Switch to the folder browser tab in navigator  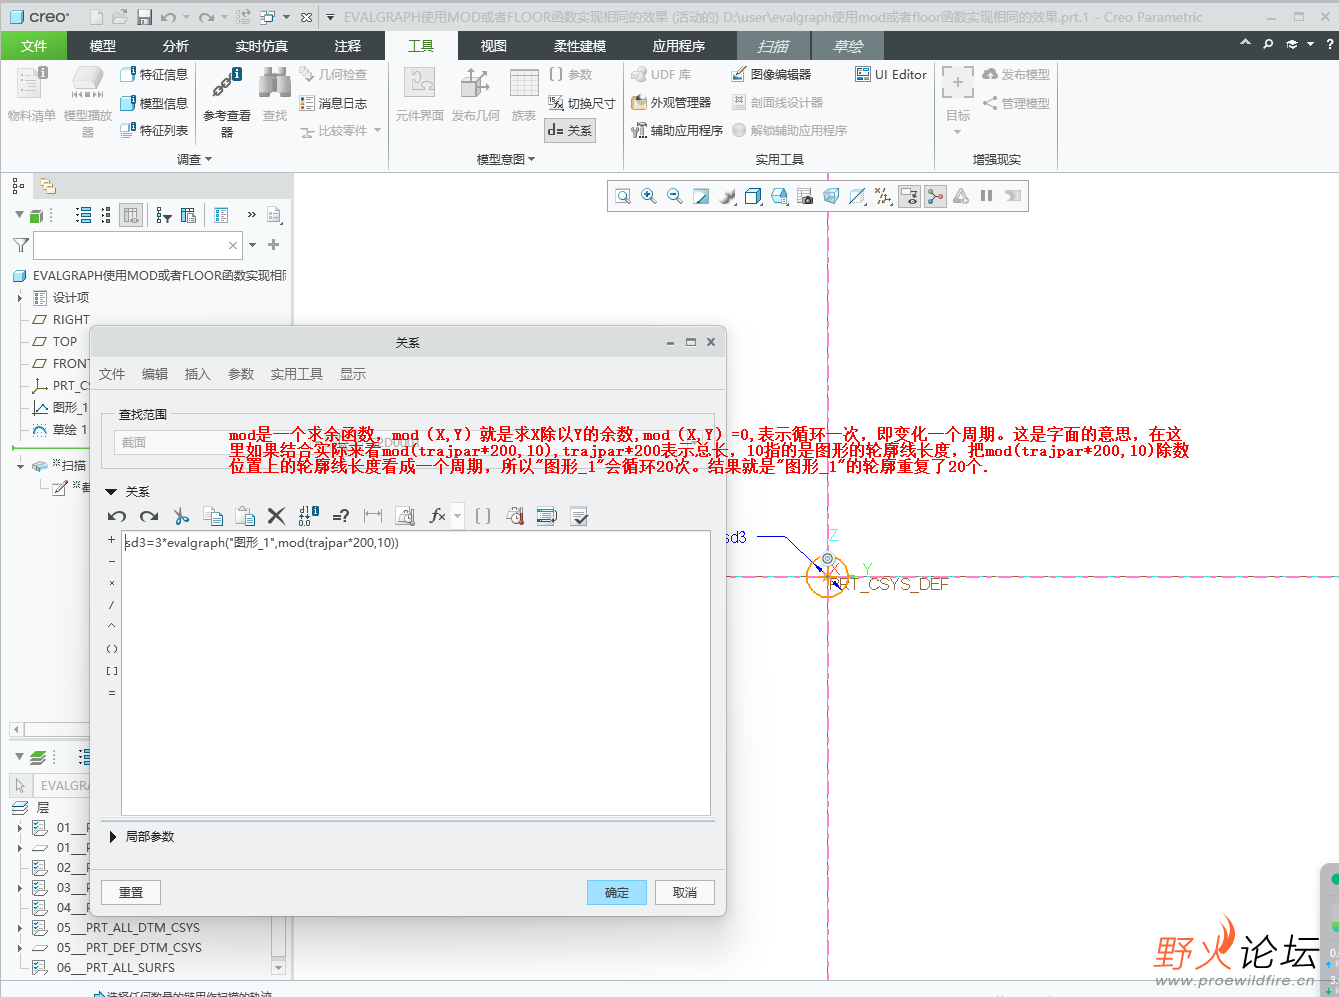click(x=47, y=185)
